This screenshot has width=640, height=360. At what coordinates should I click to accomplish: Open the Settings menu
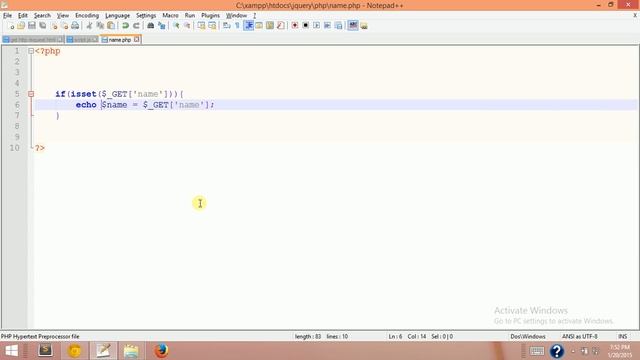tap(146, 16)
